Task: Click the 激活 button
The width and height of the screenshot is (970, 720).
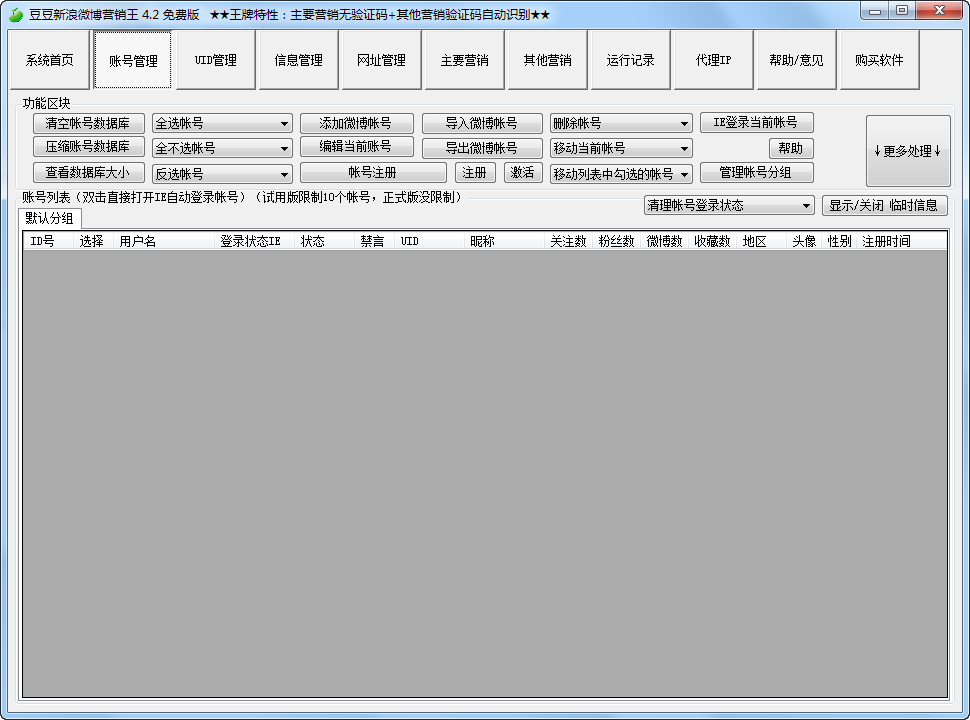Action: pyautogui.click(x=523, y=172)
